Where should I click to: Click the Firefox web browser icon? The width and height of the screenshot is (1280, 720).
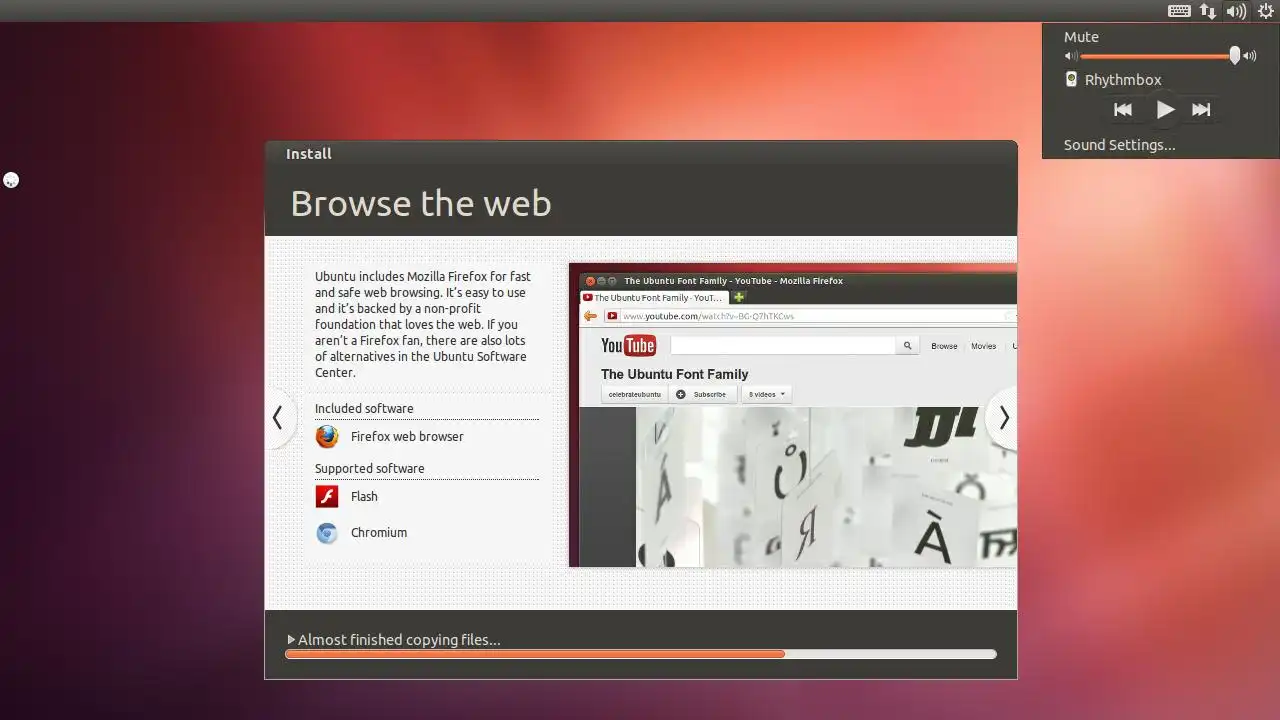coord(327,437)
